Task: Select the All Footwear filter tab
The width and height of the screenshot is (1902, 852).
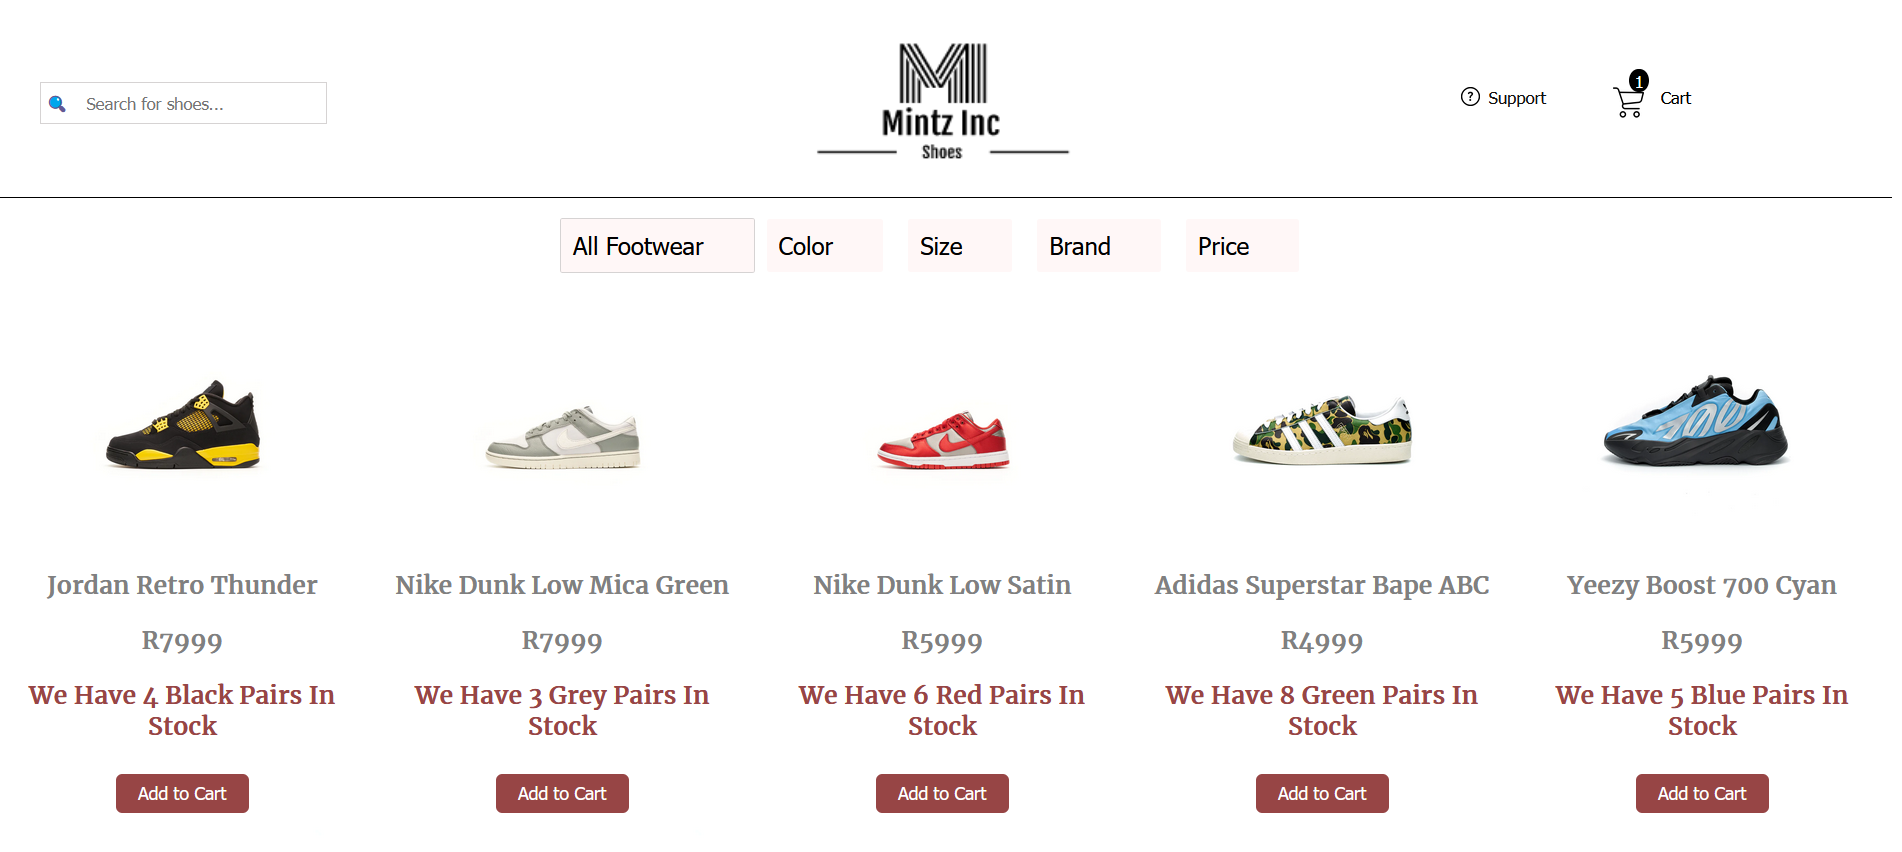Action: click(657, 246)
